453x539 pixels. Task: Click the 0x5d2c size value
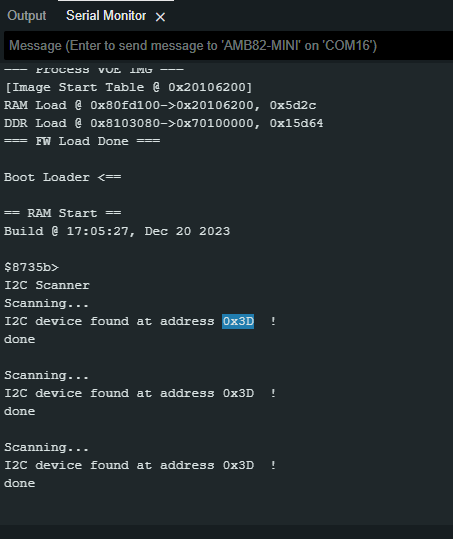pos(293,105)
